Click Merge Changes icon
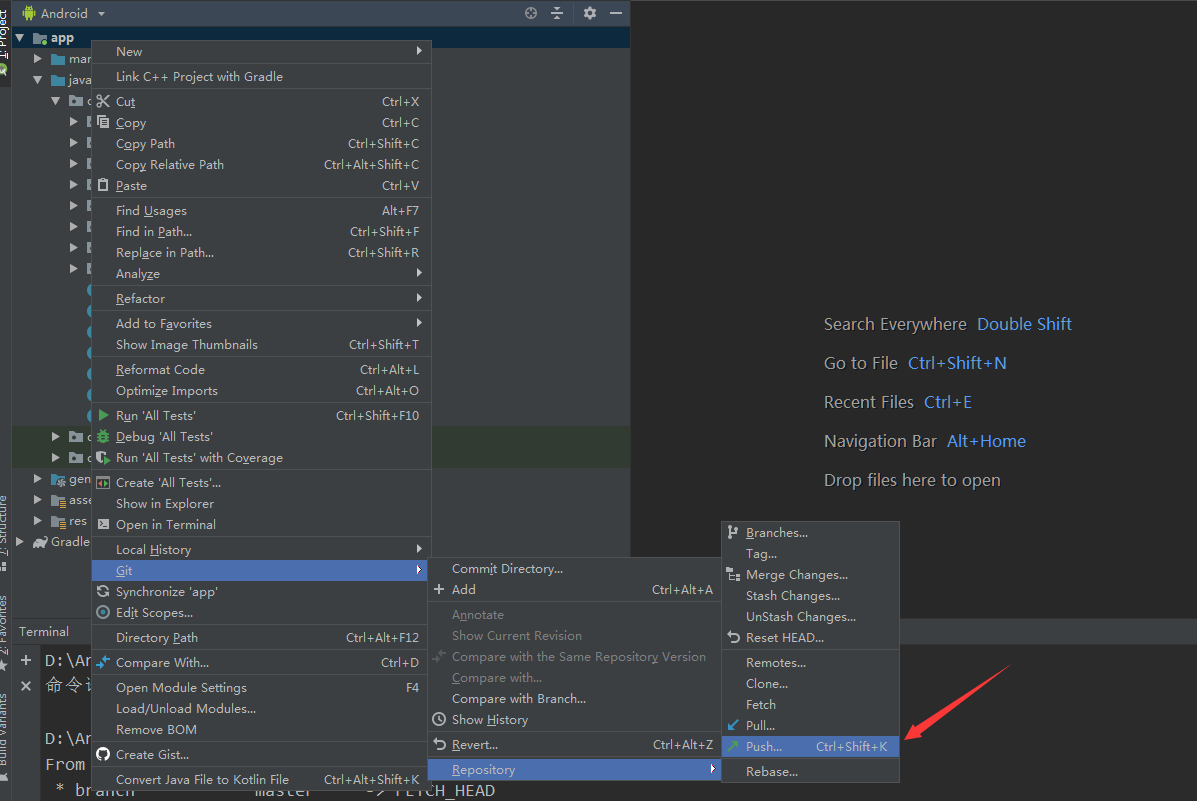This screenshot has height=801, width=1197. click(x=733, y=574)
